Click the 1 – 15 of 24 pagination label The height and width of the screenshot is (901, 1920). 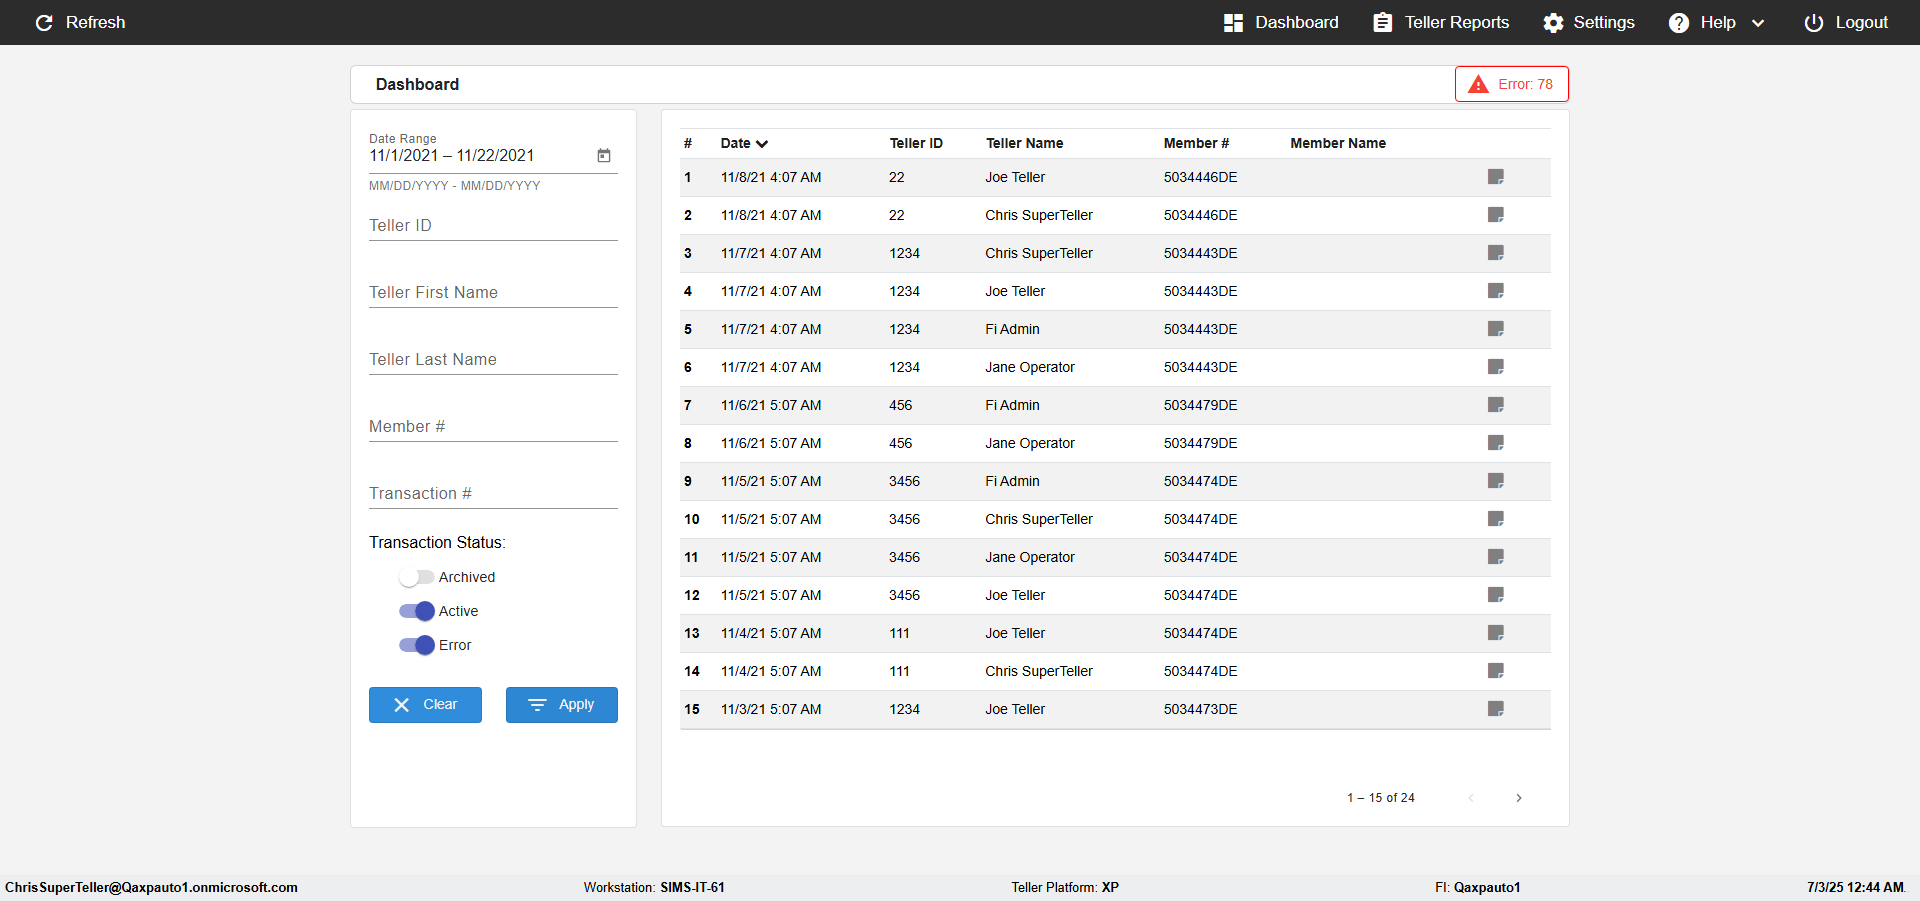(1380, 798)
